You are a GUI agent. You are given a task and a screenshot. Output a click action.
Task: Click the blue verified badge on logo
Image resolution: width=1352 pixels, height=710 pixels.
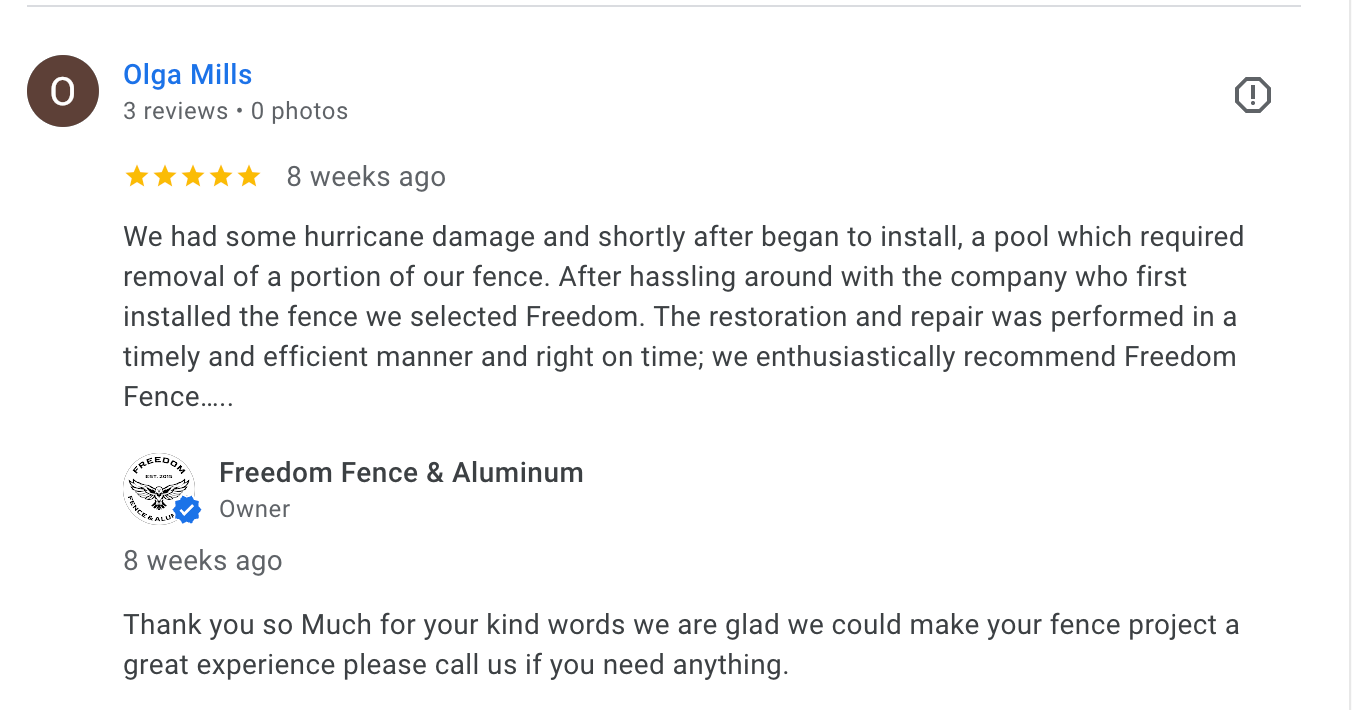tap(187, 510)
